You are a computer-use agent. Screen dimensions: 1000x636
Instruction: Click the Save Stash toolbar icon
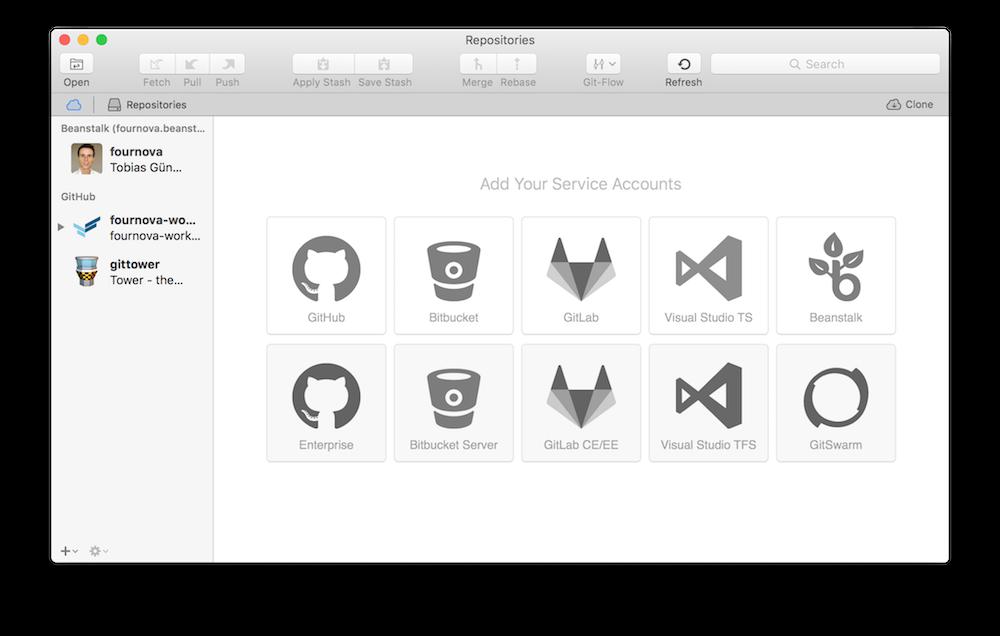pos(384,64)
